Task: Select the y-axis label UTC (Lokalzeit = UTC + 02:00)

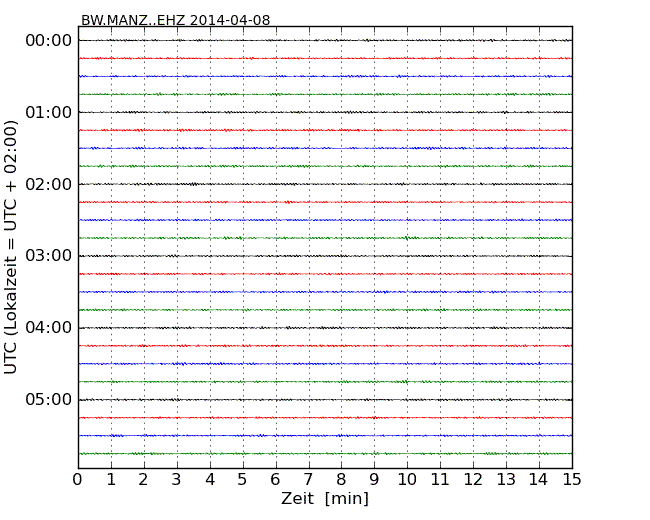Action: (11, 247)
